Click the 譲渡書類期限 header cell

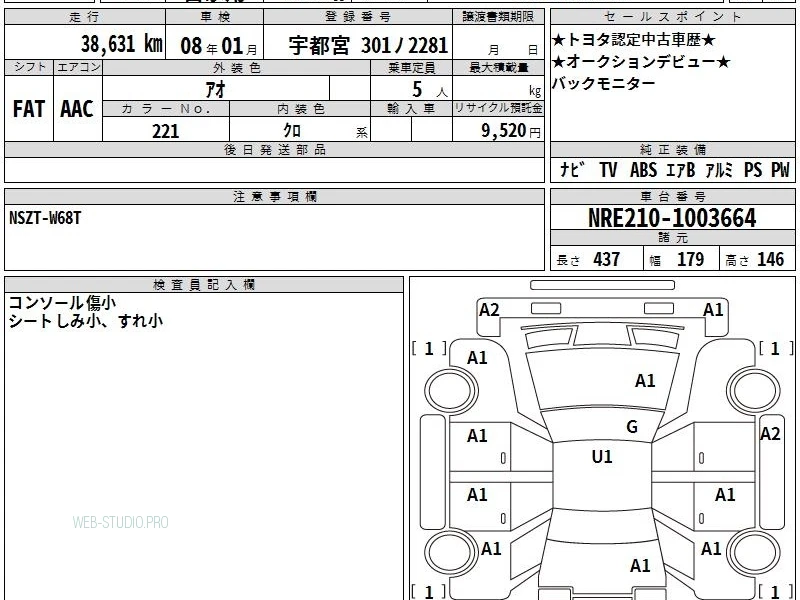(498, 17)
